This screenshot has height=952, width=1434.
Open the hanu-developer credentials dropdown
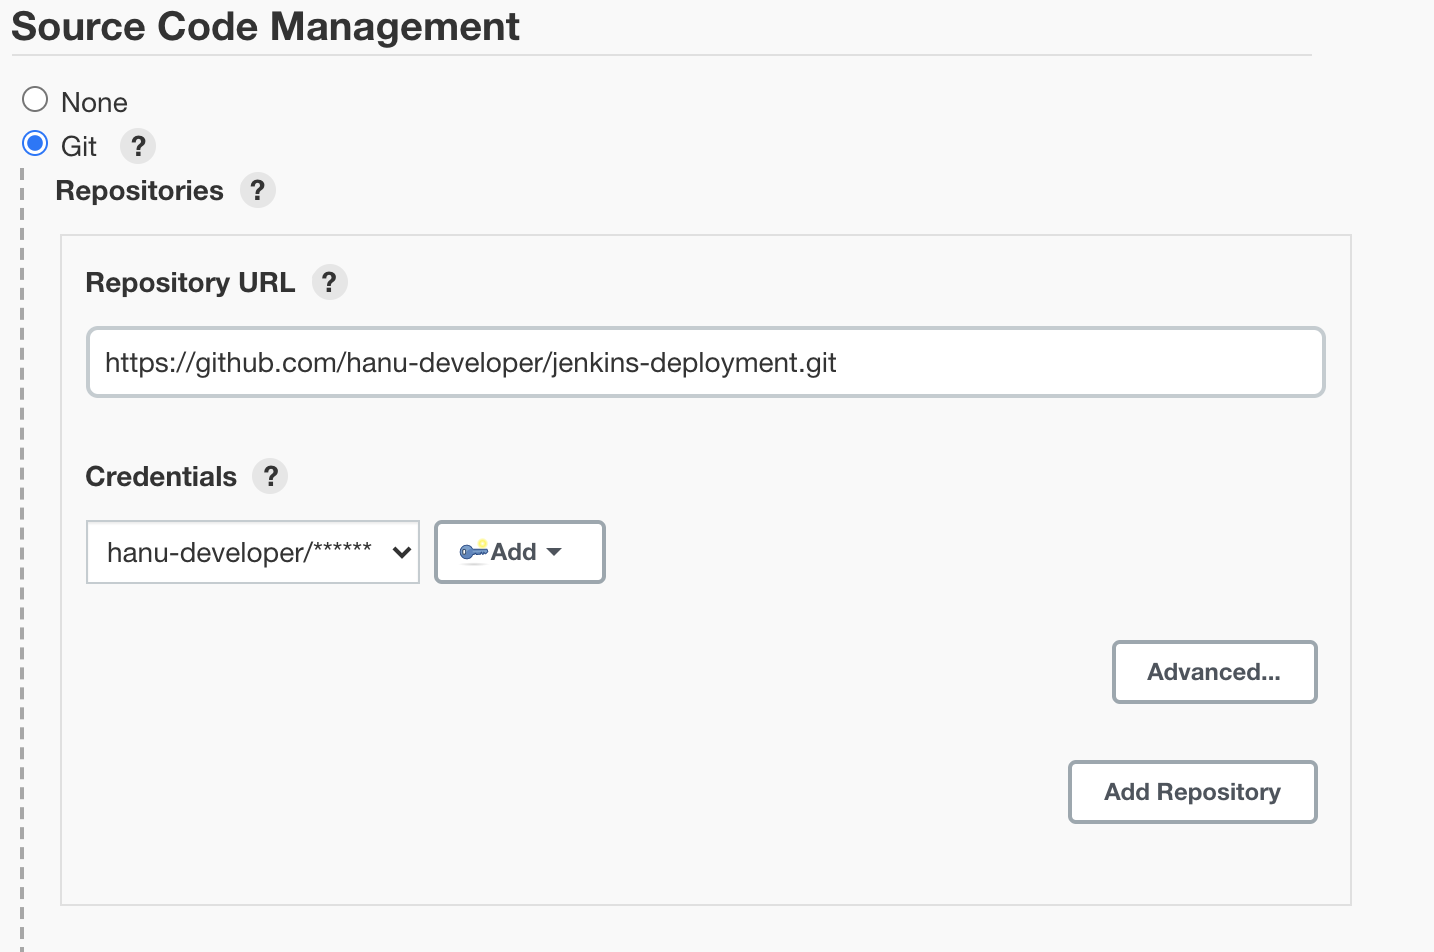[253, 552]
